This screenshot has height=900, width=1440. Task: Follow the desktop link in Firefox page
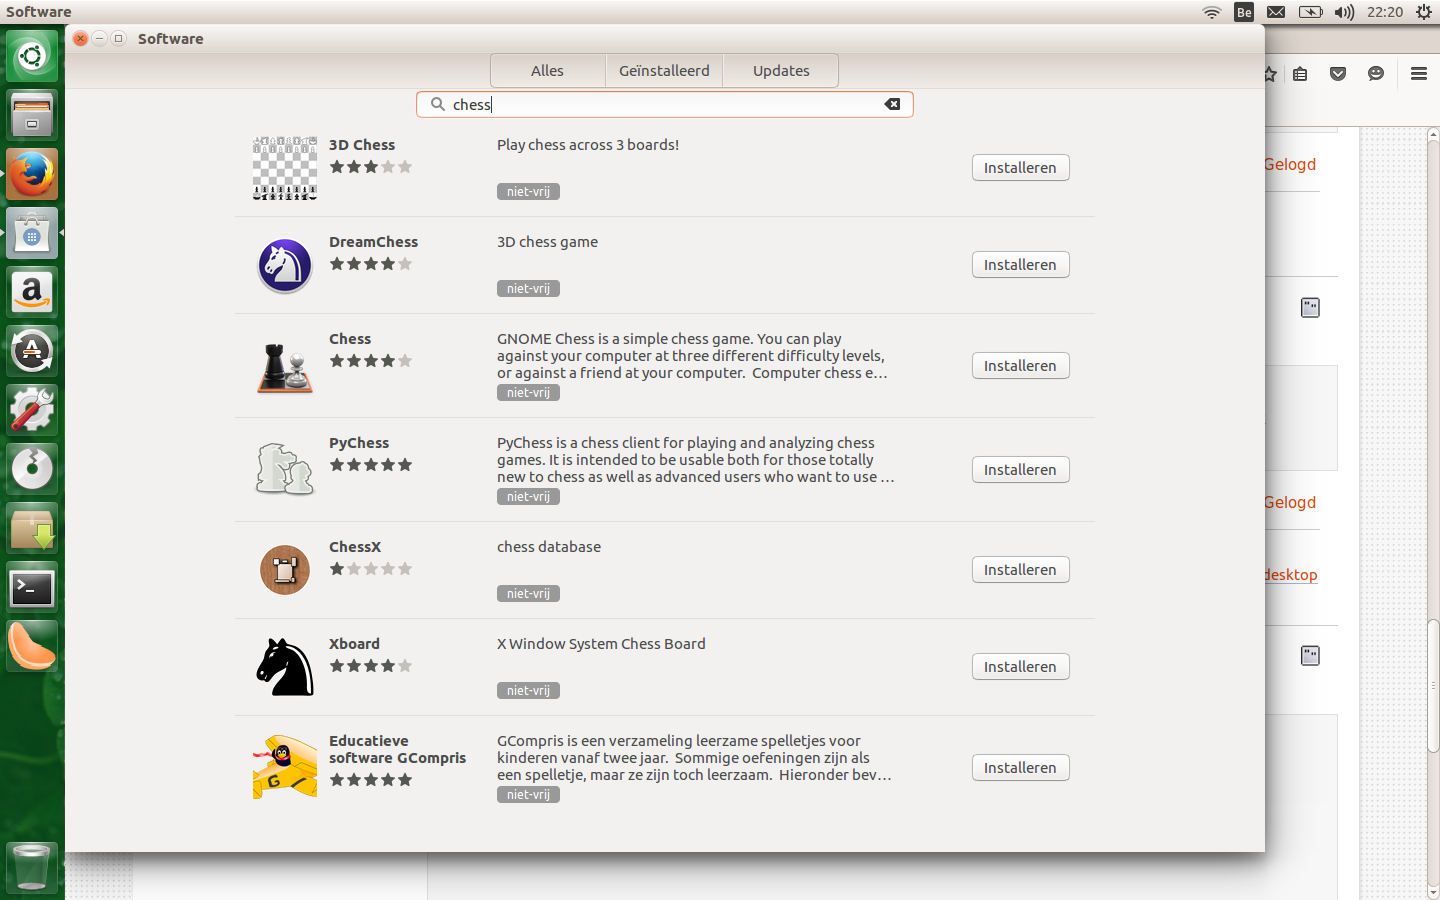[x=1291, y=575]
